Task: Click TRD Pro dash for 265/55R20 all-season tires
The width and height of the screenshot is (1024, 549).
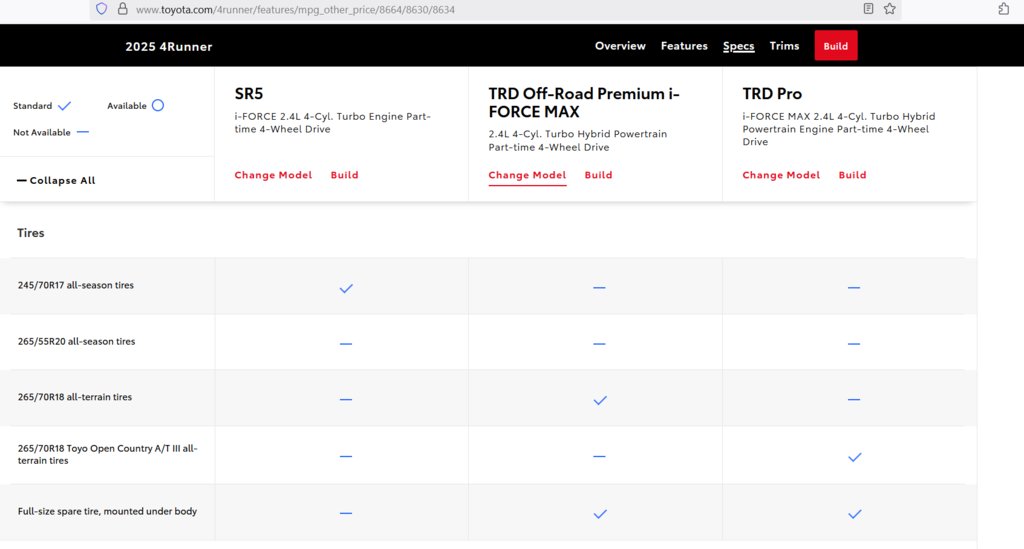Action: [854, 343]
